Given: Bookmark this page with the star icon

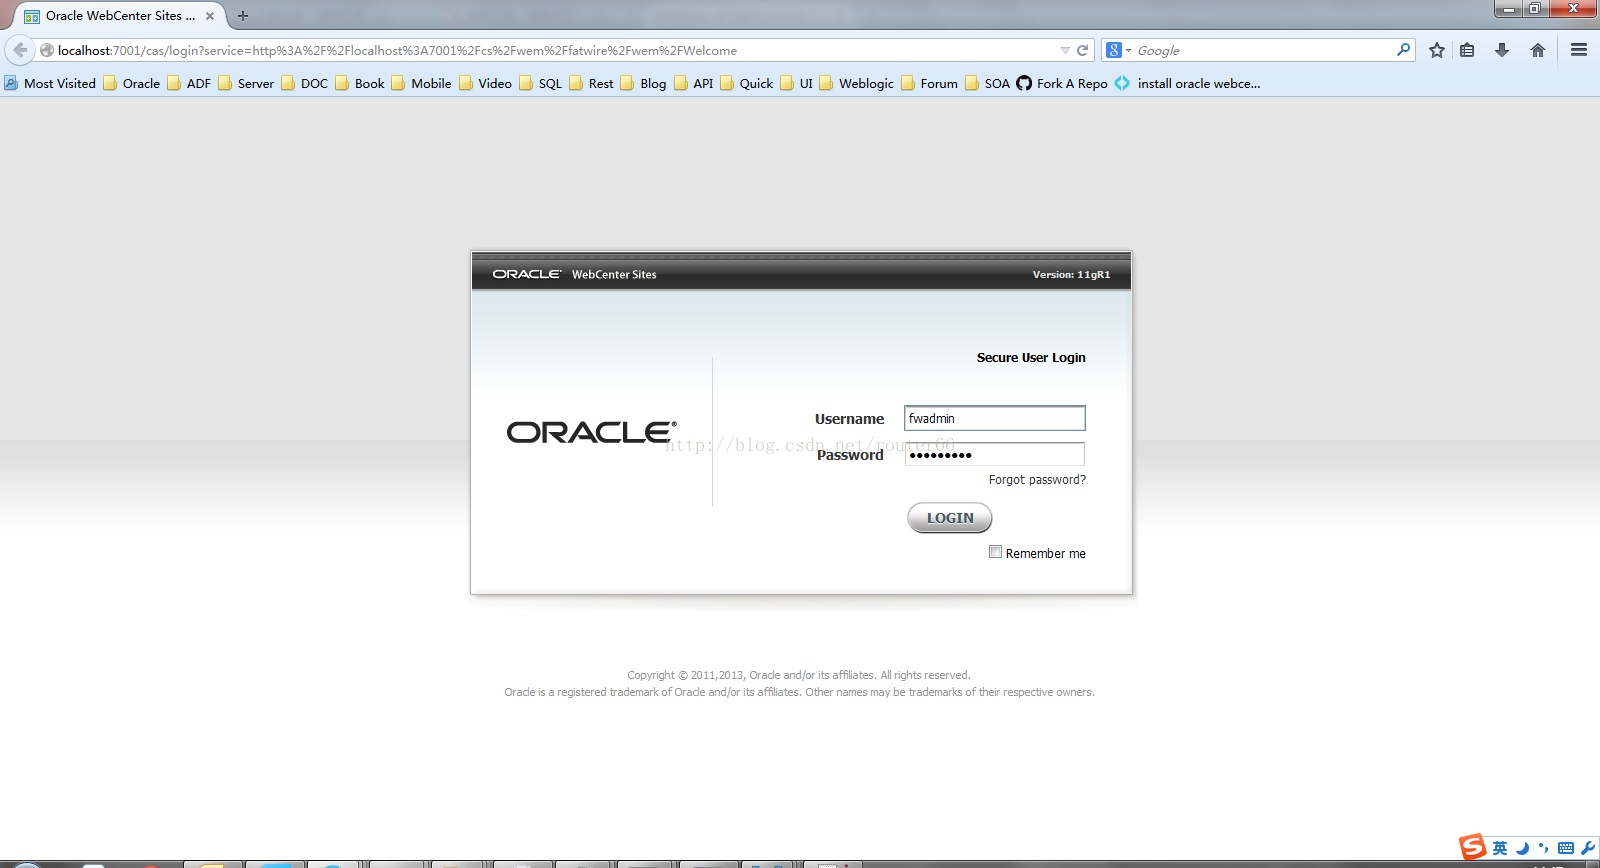Looking at the screenshot, I should (1437, 50).
